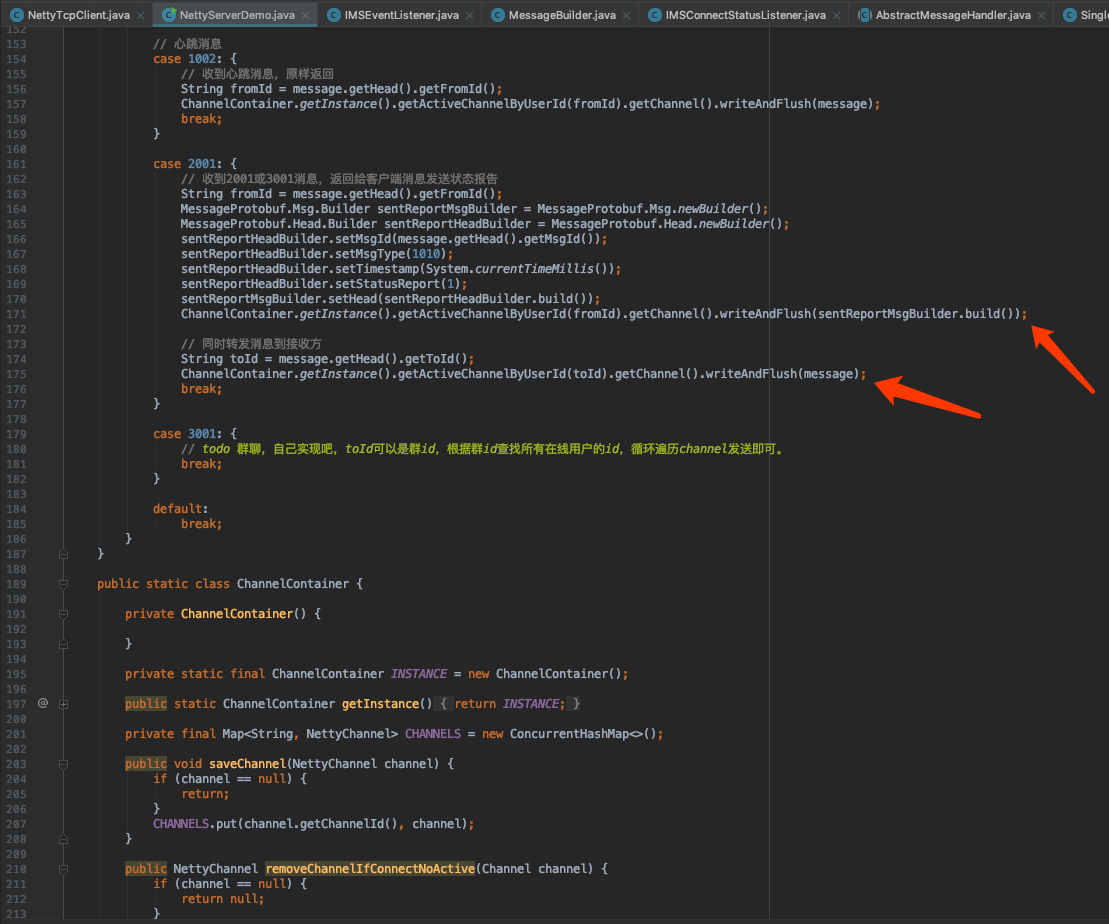The width and height of the screenshot is (1109, 924).
Task: Click the class icon on MessageBuilder.java tab
Action: tap(497, 16)
